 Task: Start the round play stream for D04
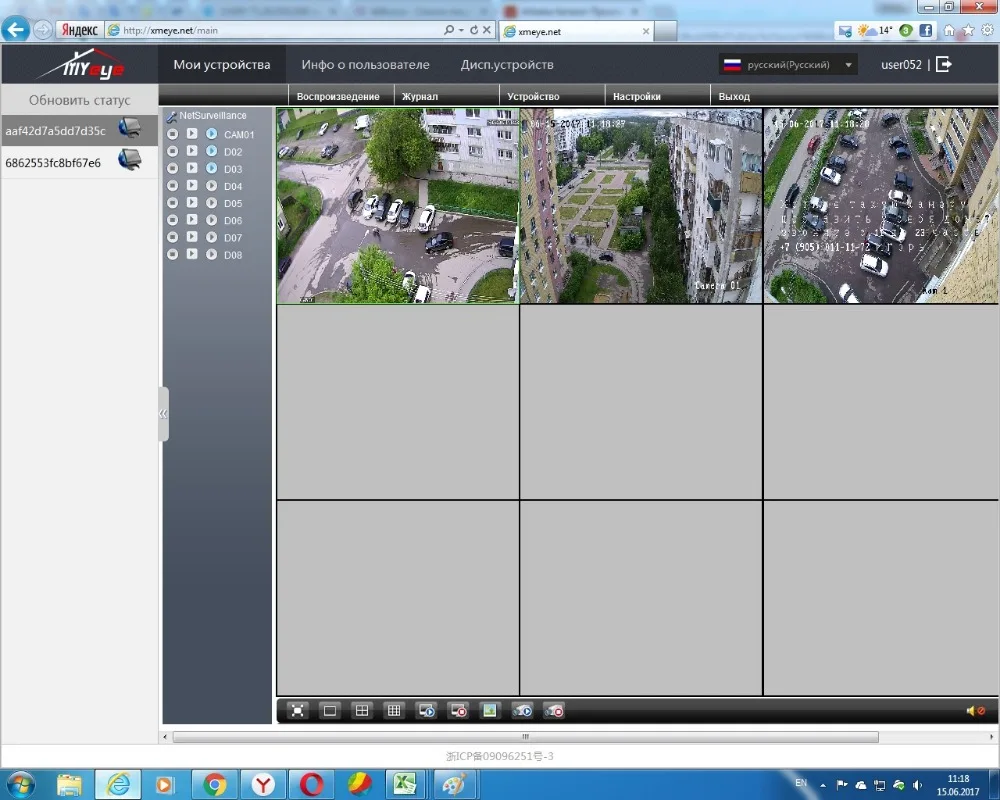coord(212,186)
